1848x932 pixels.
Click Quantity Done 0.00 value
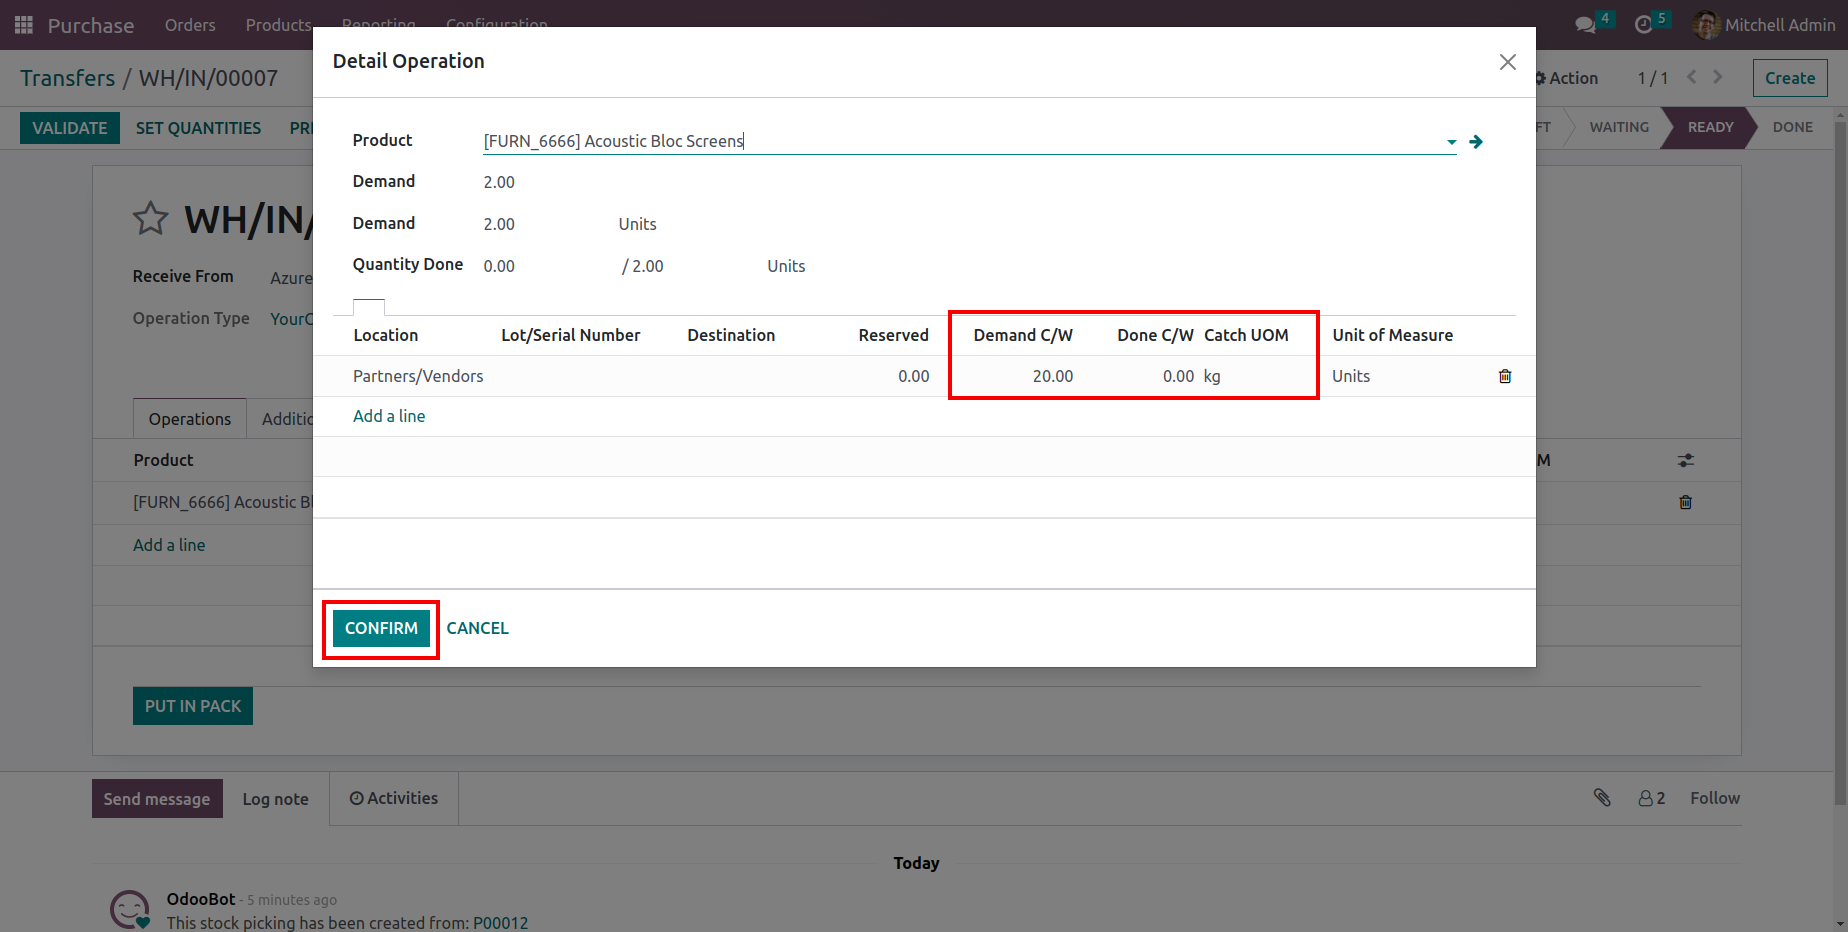tap(499, 266)
